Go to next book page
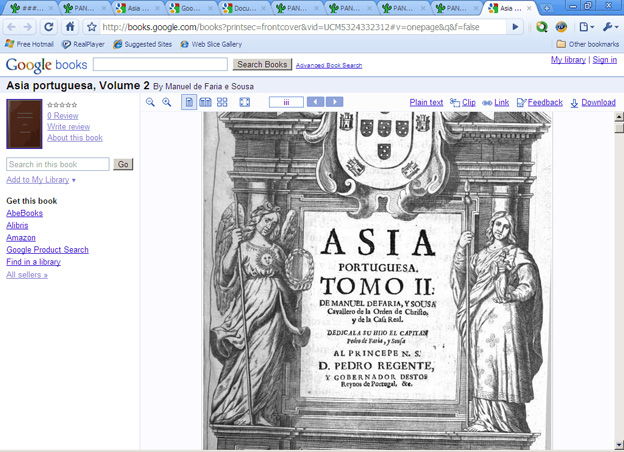Screen dimensions: 624x452 [x=335, y=102]
